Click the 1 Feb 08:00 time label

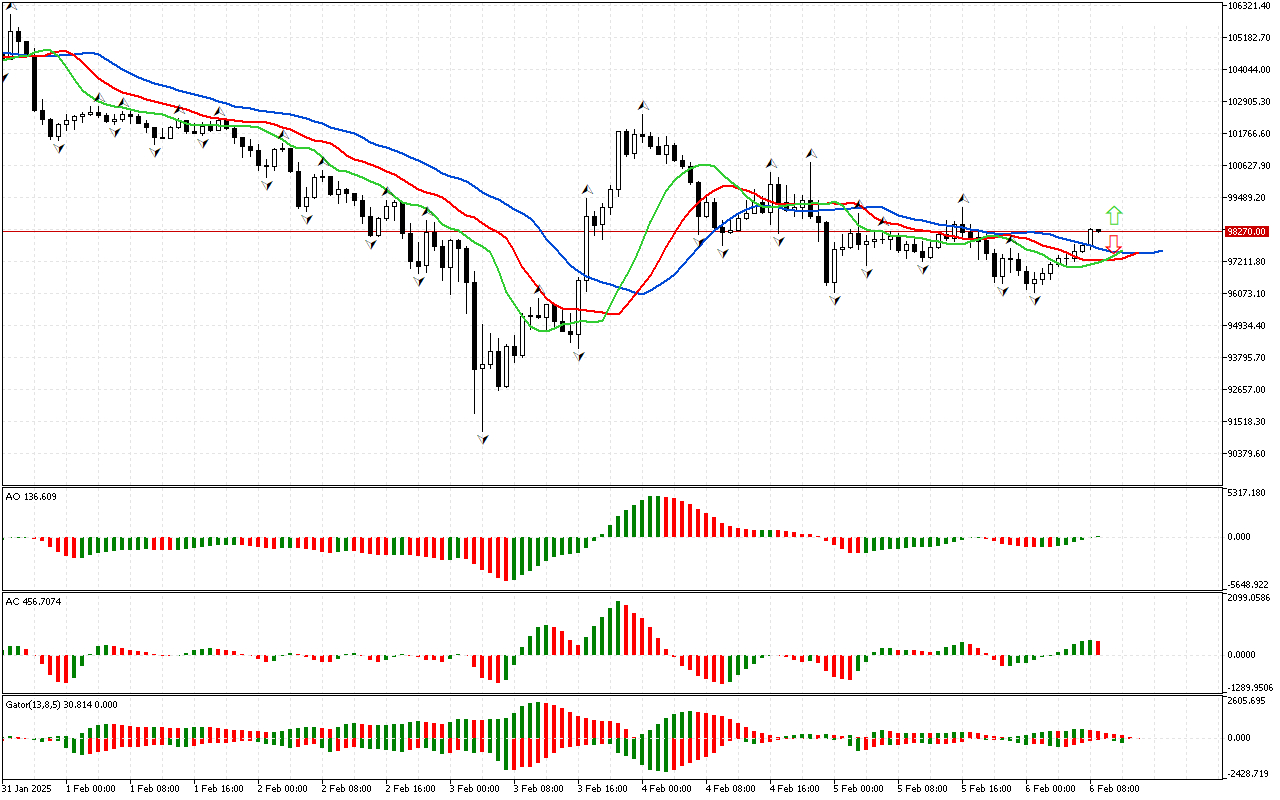[155, 789]
